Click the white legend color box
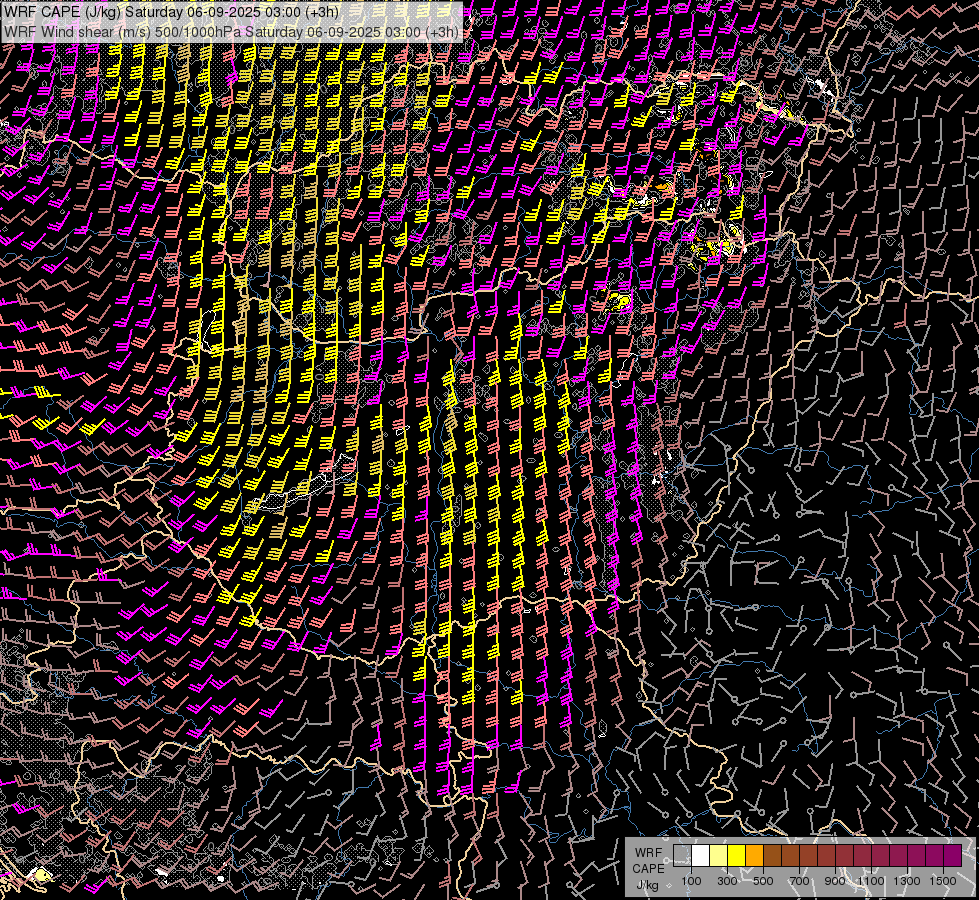 701,856
